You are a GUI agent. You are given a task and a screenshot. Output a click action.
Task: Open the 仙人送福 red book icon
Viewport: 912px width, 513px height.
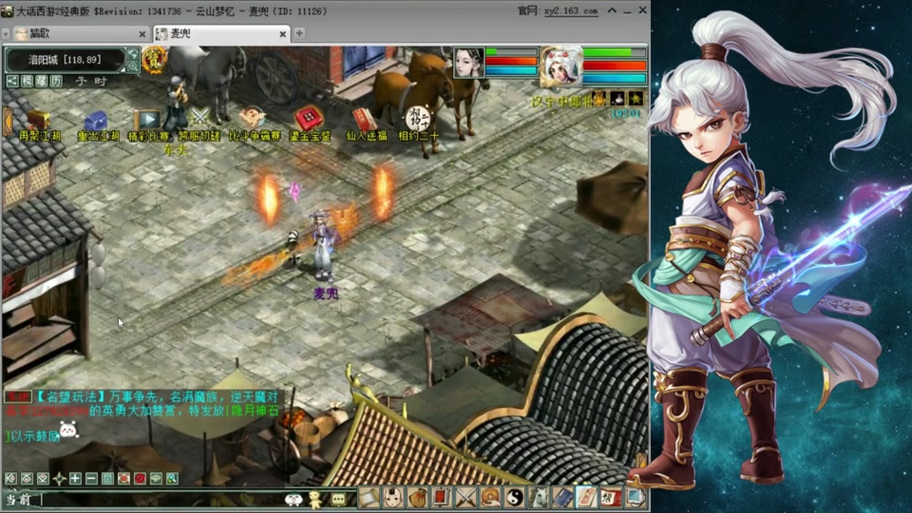364,119
